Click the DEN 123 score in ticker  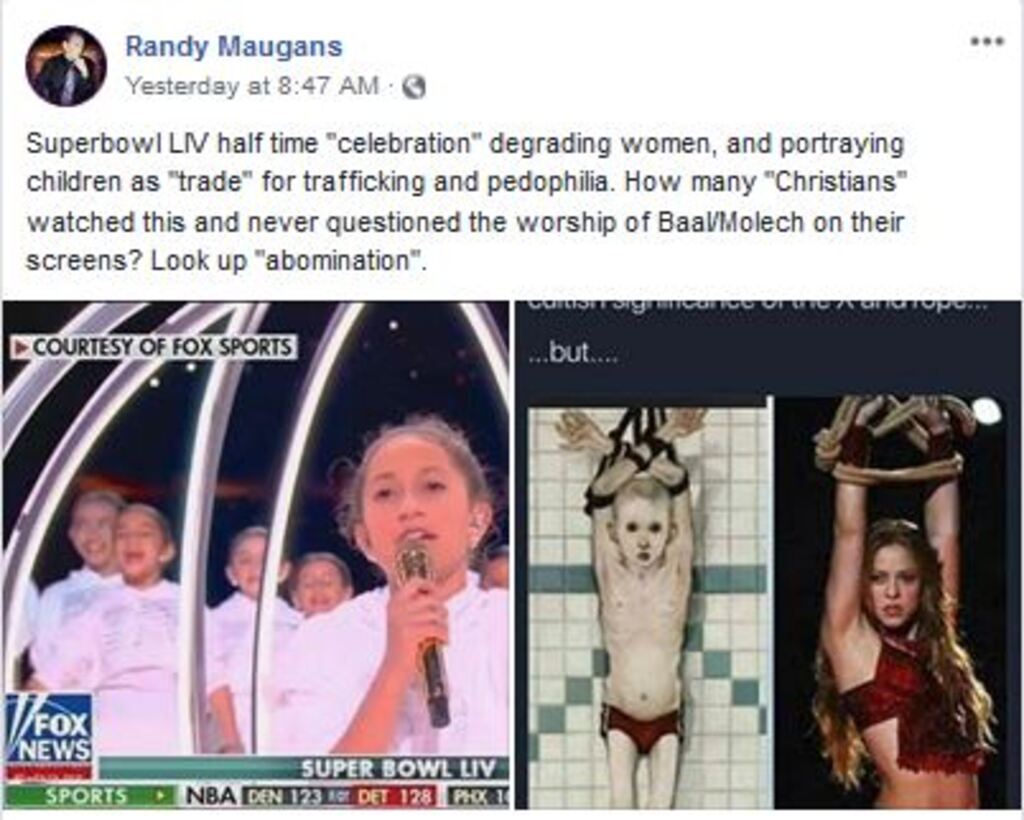coord(283,796)
